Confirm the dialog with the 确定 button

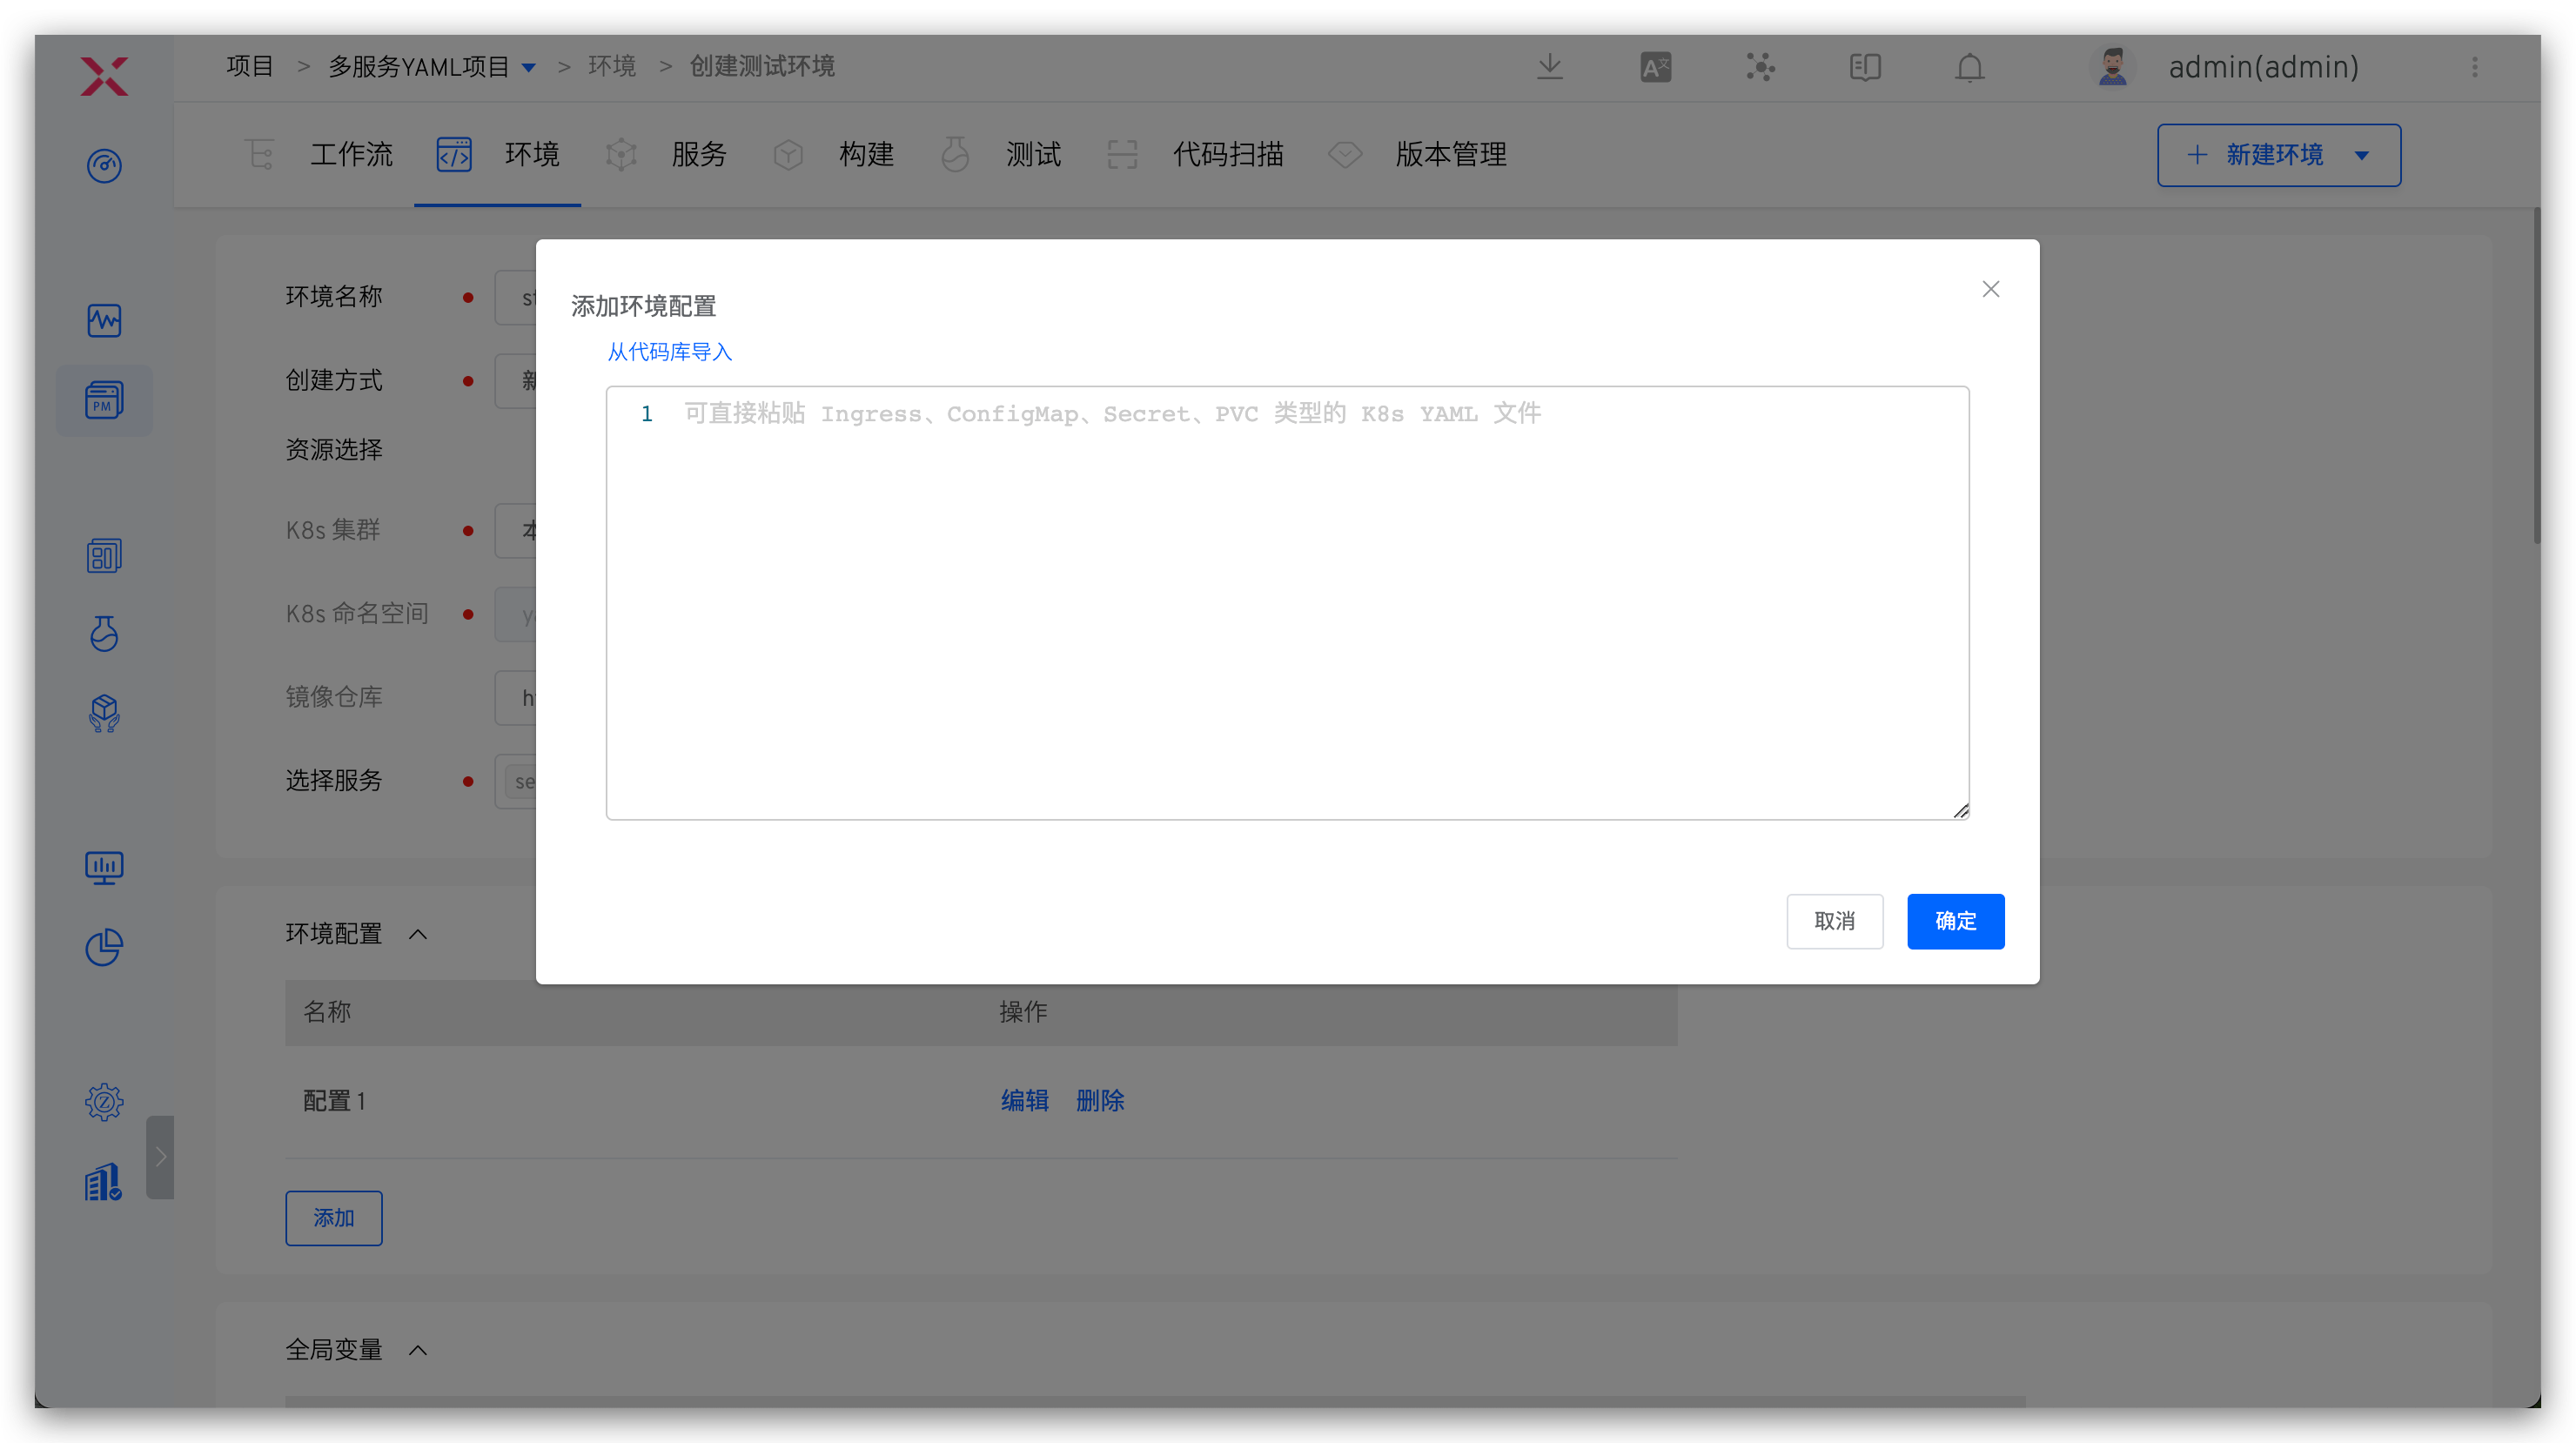1955,921
